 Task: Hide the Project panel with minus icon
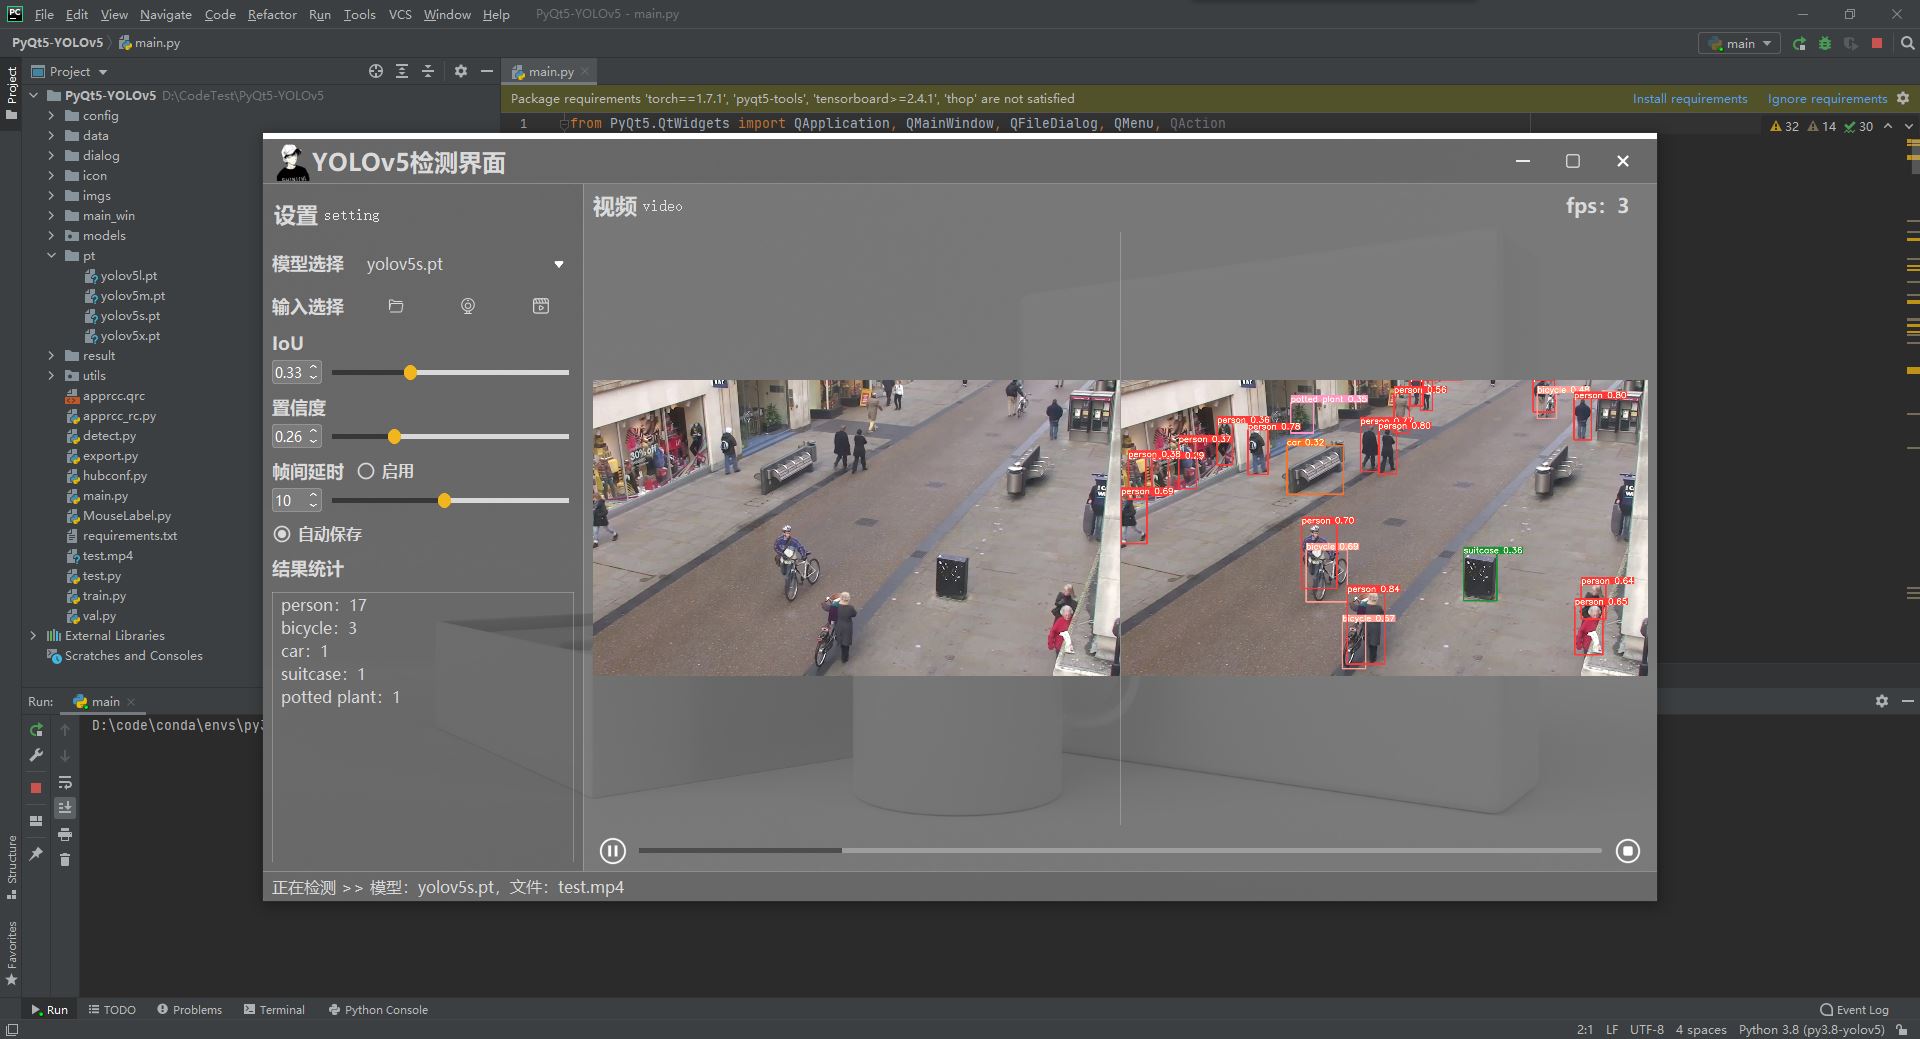pyautogui.click(x=487, y=71)
